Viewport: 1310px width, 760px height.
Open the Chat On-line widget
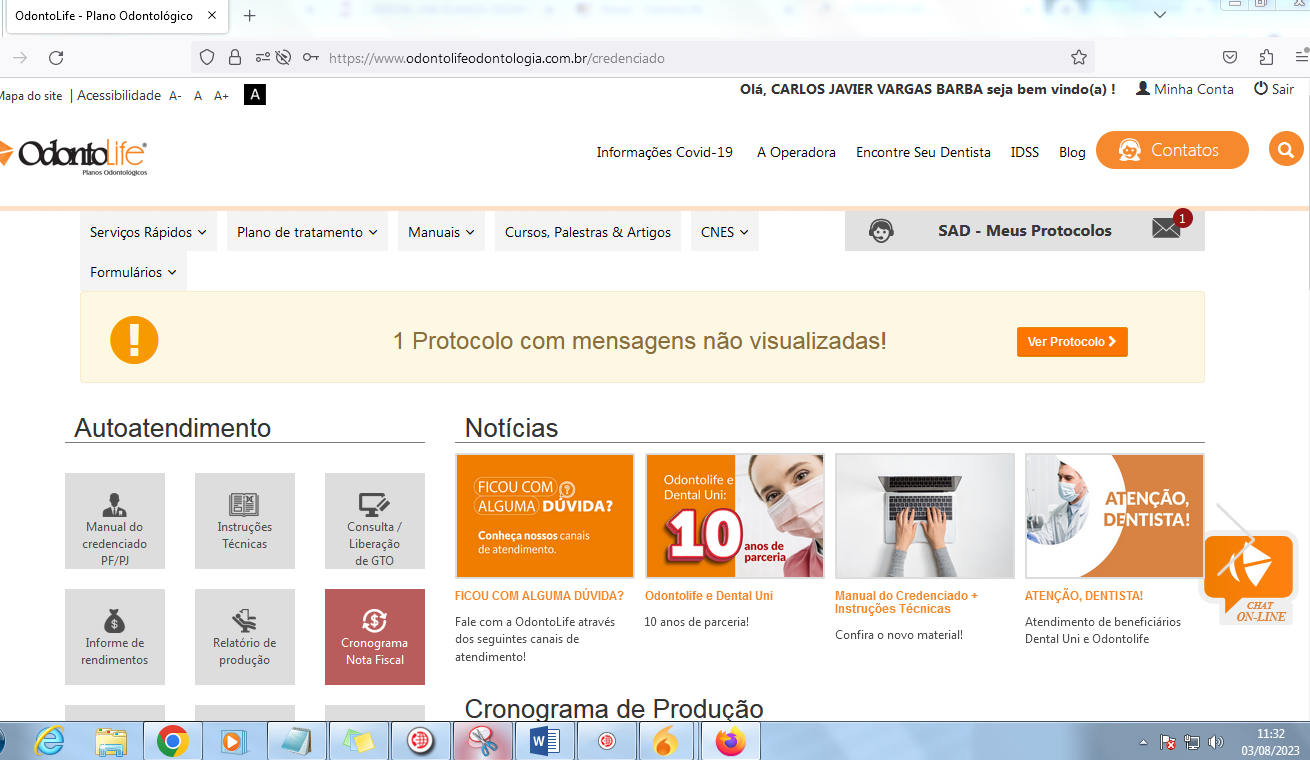click(x=1248, y=578)
